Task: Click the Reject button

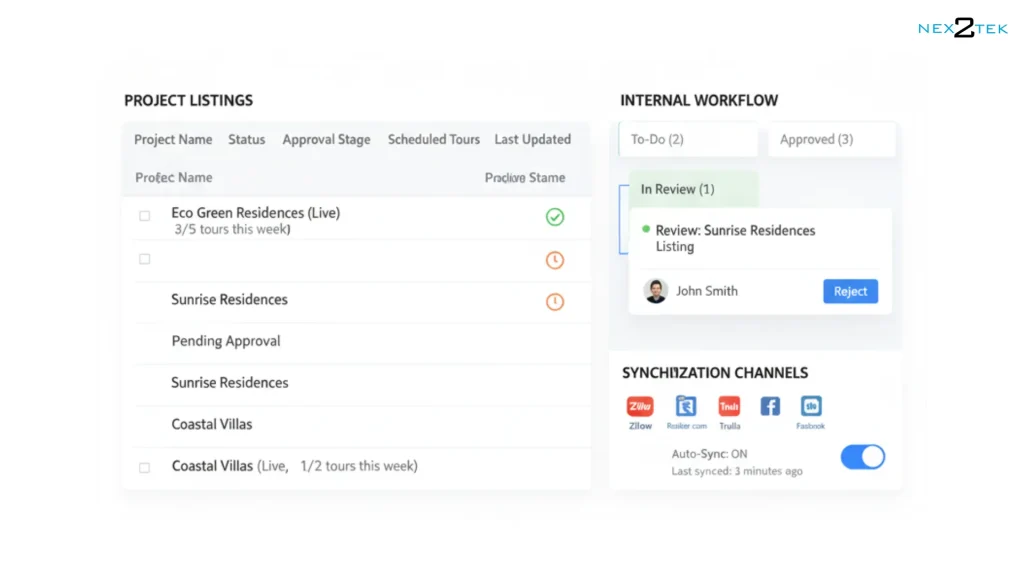Action: coord(850,291)
